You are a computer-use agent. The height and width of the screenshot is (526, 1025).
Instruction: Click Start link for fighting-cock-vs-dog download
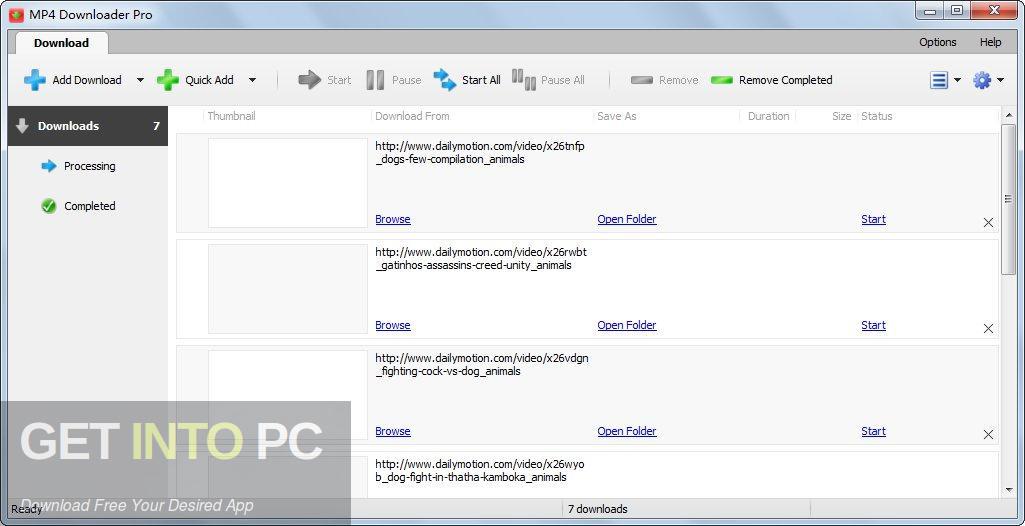coord(873,431)
